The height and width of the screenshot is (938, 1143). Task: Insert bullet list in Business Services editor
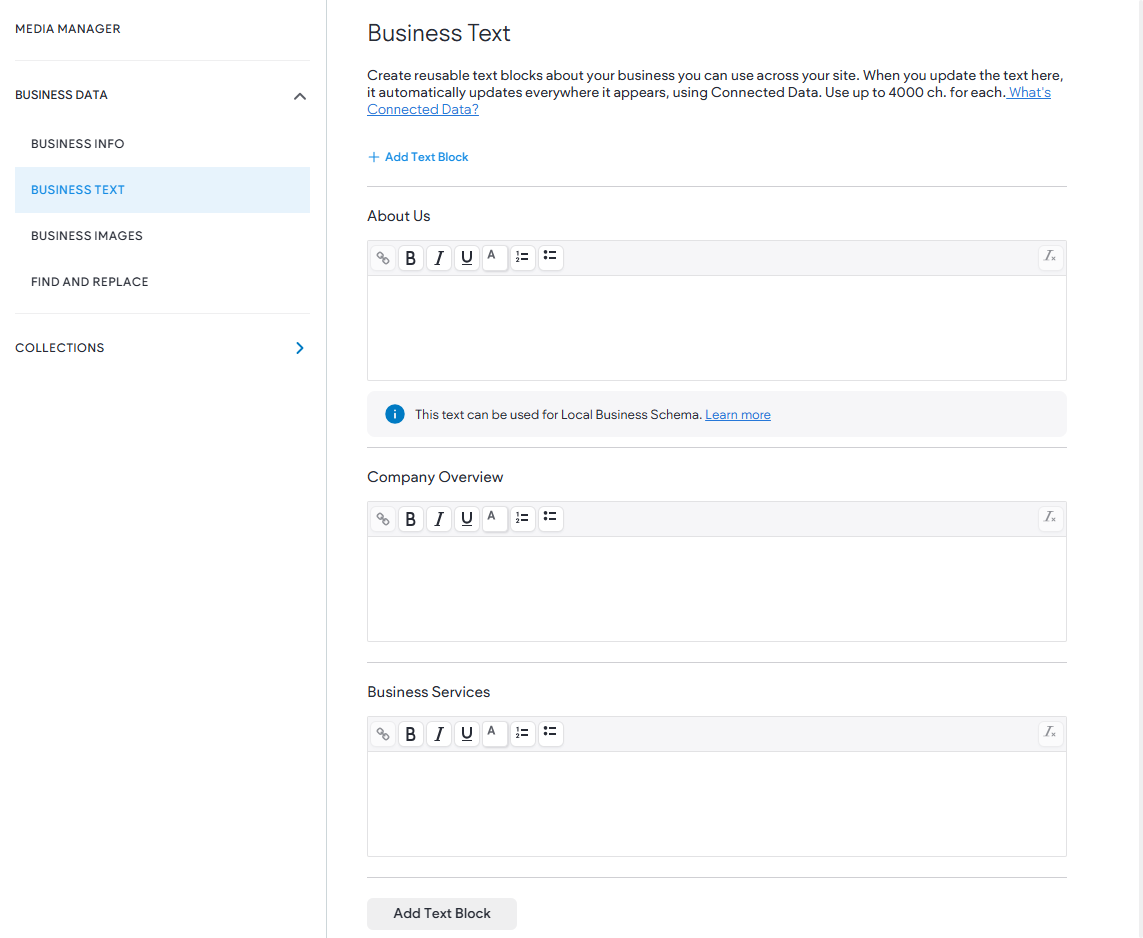click(550, 733)
